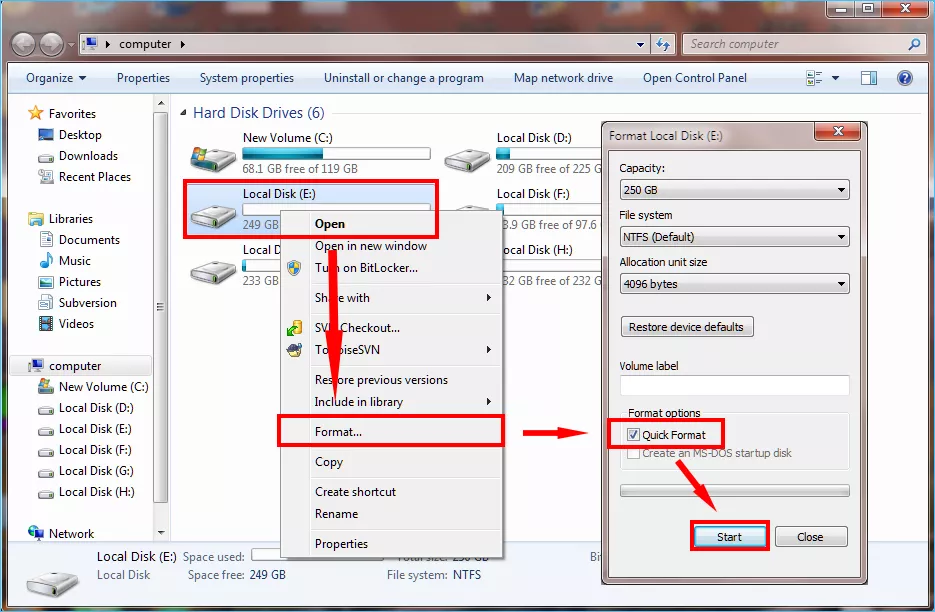Click the Videos filmstrip icon
The width and height of the screenshot is (935, 612).
pyautogui.click(x=46, y=324)
